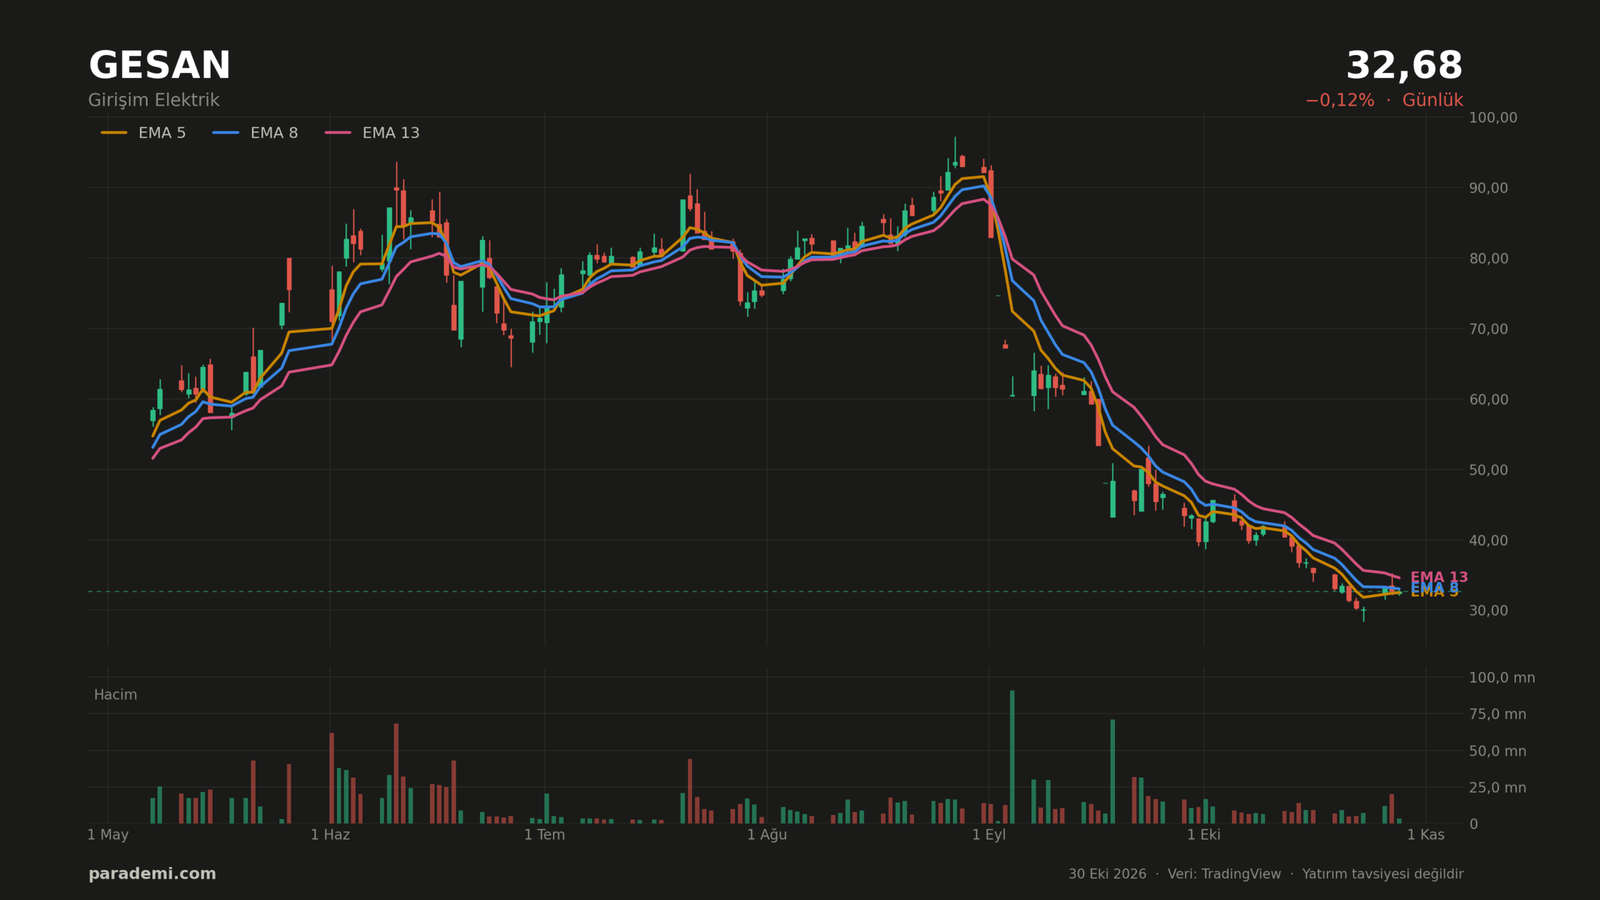Click the 90,00 price axis label
This screenshot has width=1600, height=900.
1488,188
